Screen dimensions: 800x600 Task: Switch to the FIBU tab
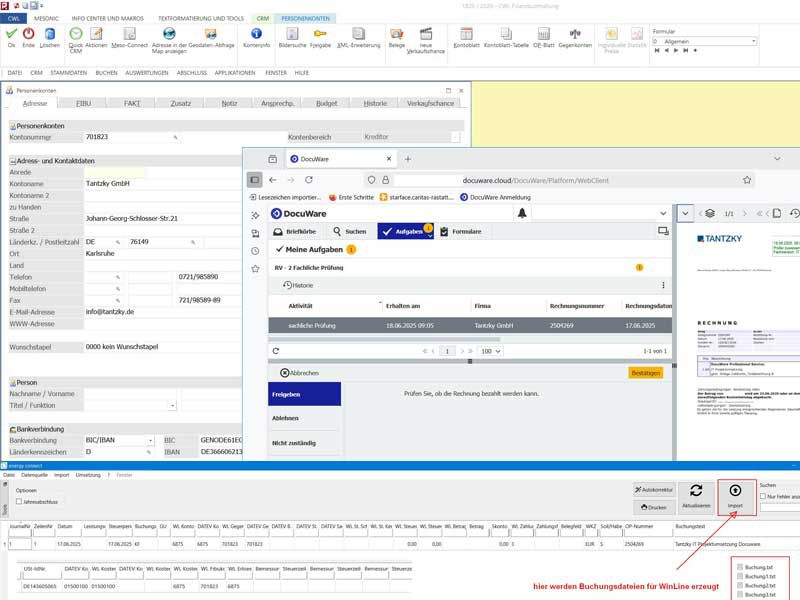coord(83,104)
